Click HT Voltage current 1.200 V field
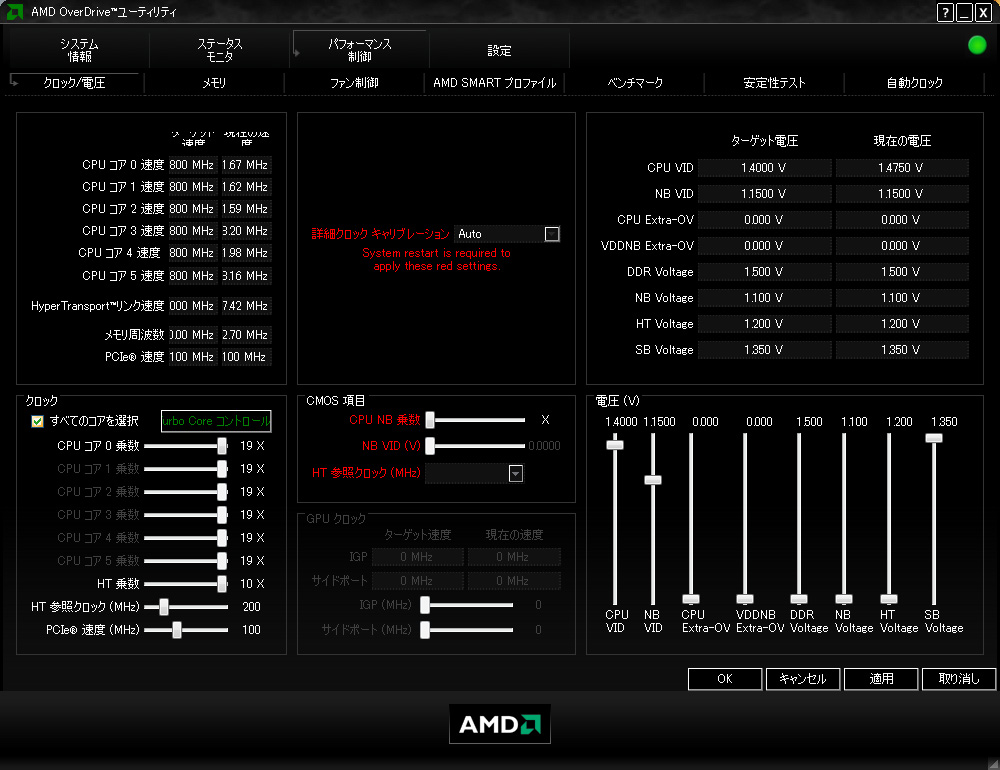This screenshot has height=770, width=1000. pos(902,323)
